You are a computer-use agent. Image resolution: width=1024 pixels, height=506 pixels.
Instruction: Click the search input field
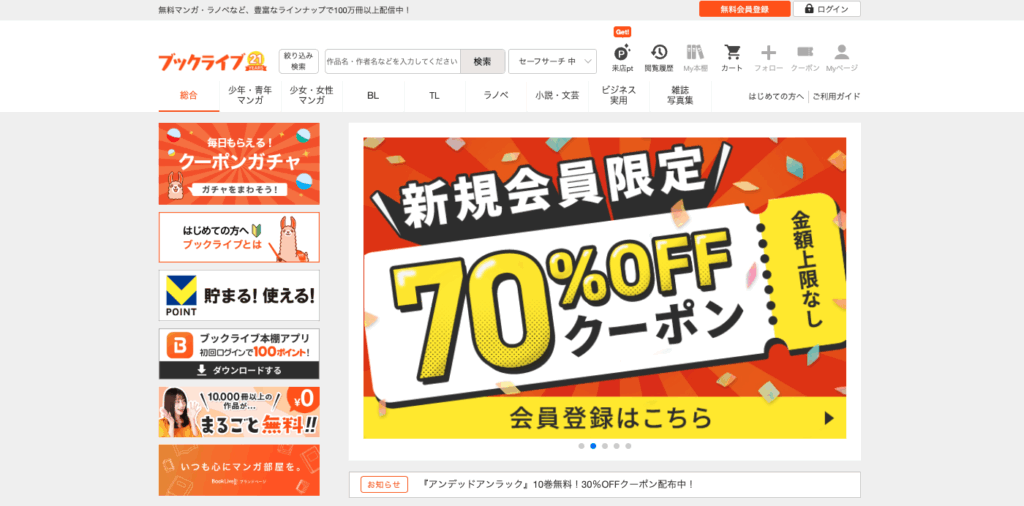point(392,61)
